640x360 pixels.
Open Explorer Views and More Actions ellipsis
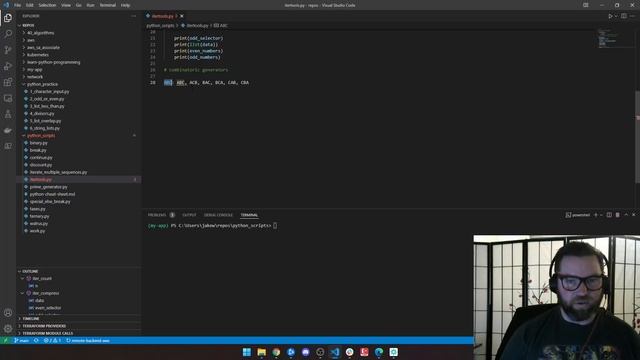[x=133, y=16]
